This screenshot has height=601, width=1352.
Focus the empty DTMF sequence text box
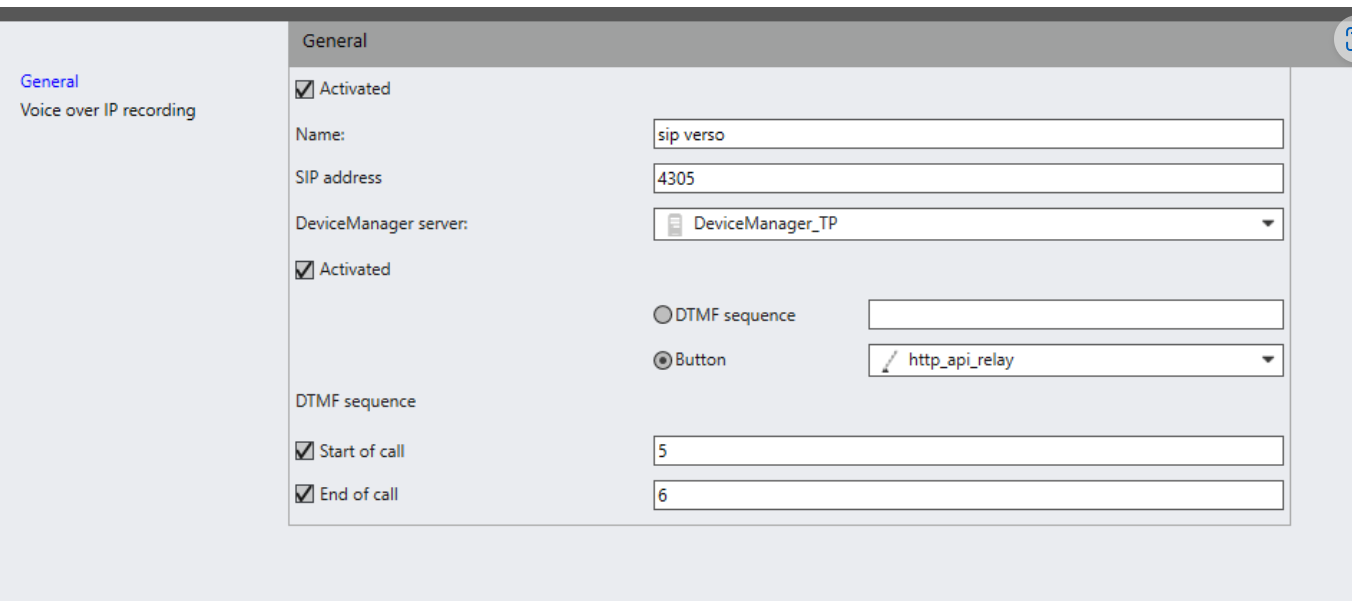(1075, 315)
